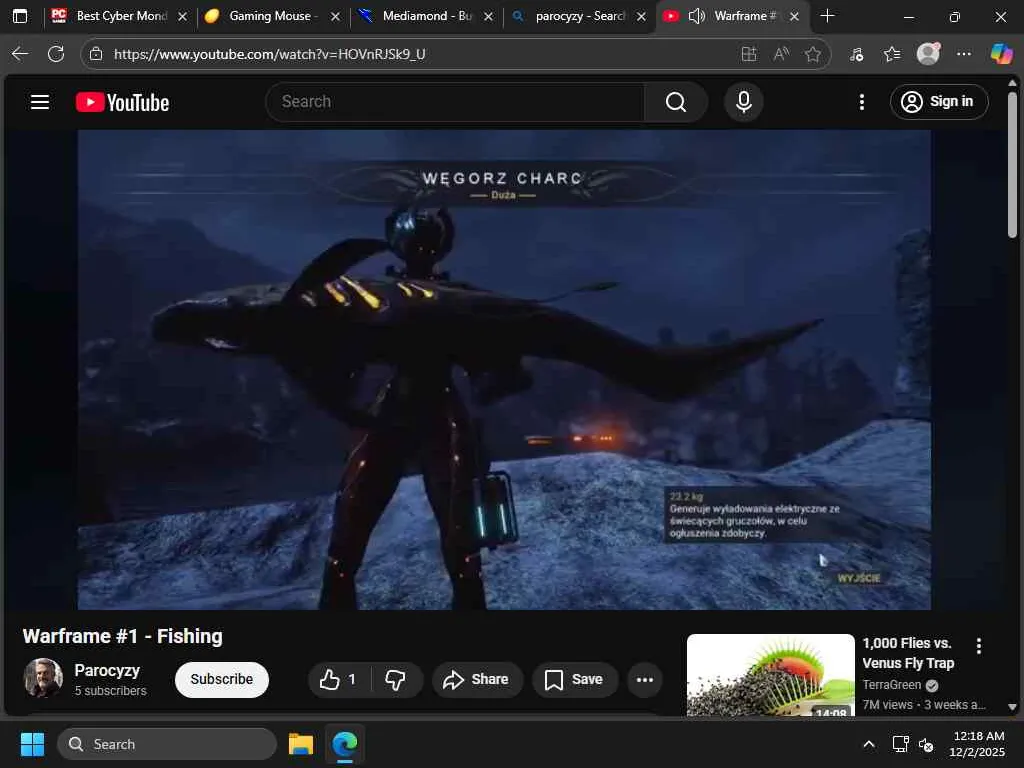Image resolution: width=1024 pixels, height=768 pixels.
Task: Click taskbar Search box
Action: coord(167,744)
